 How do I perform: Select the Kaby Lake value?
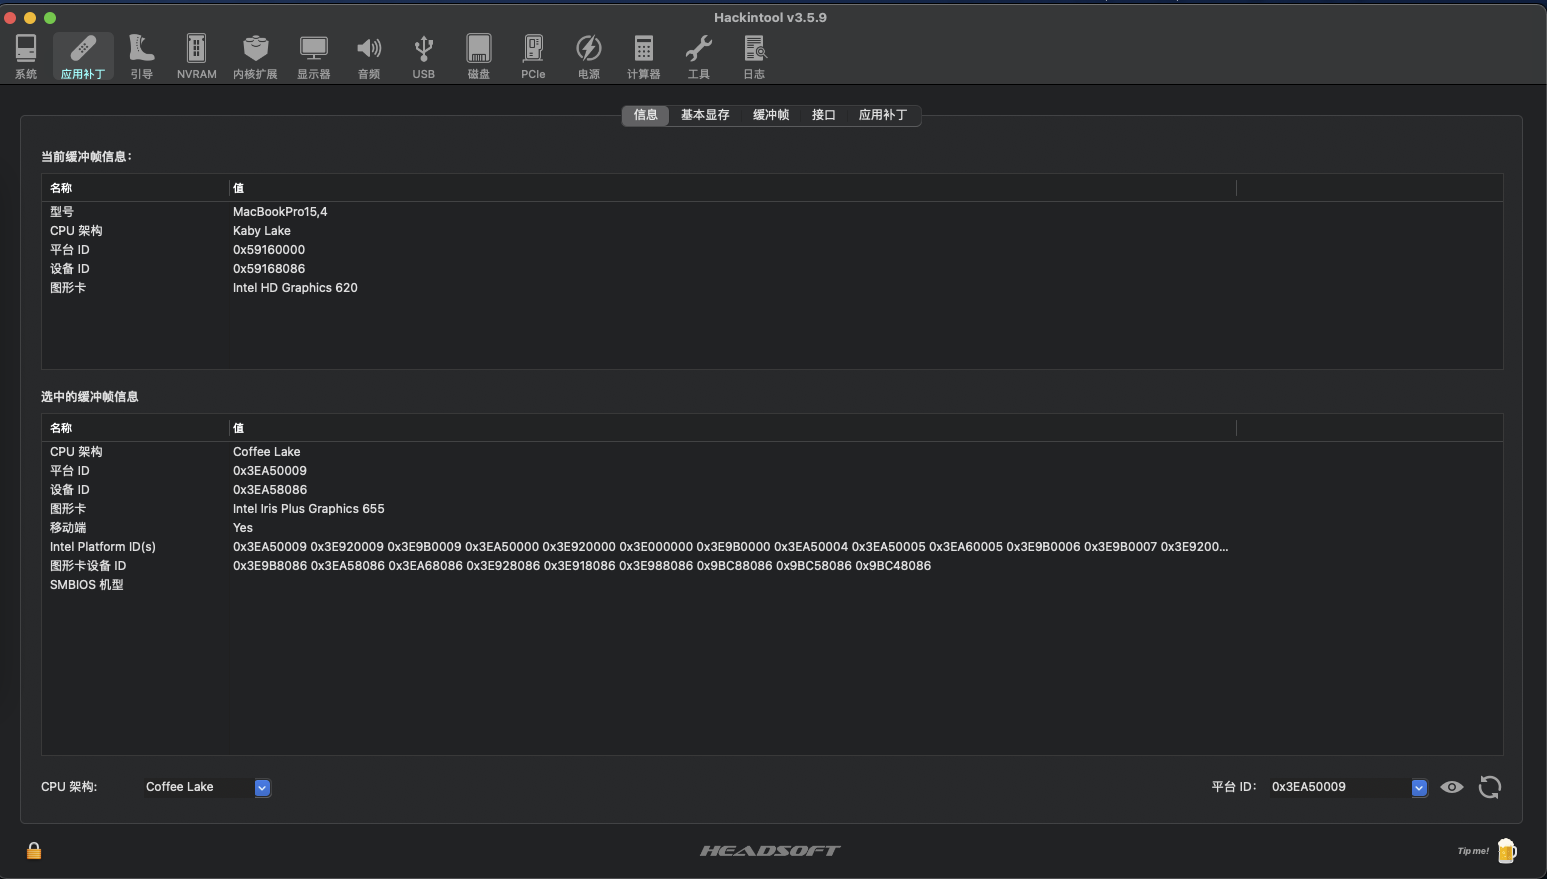pos(262,231)
